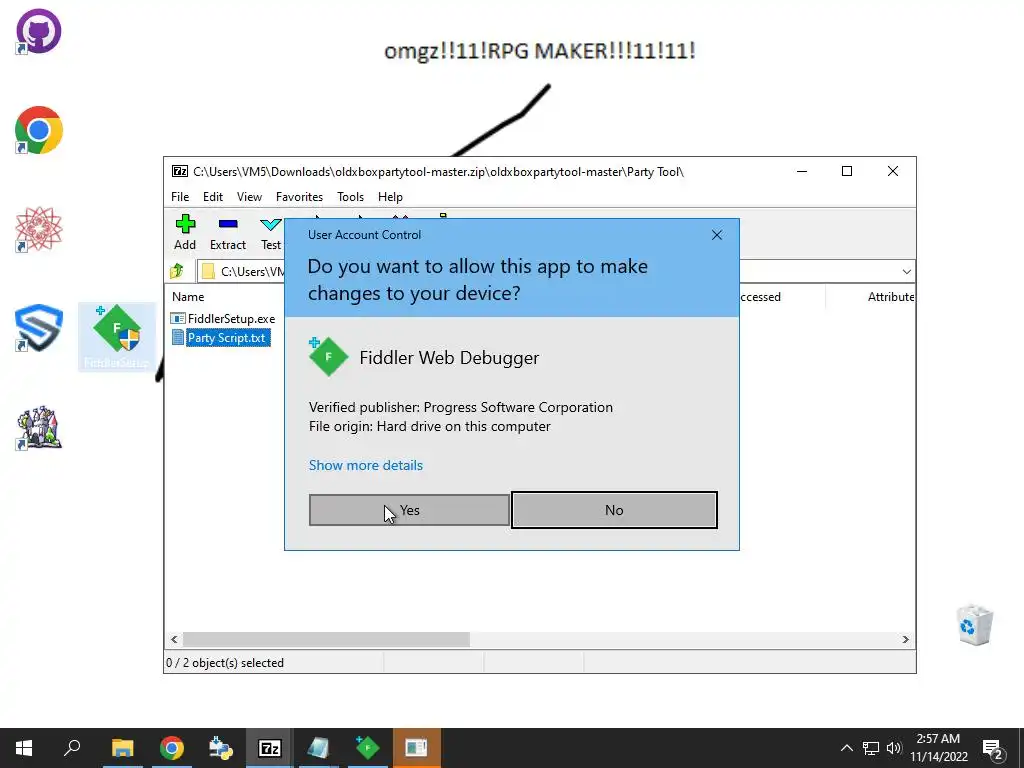Open the Windows Start menu

coord(24,748)
